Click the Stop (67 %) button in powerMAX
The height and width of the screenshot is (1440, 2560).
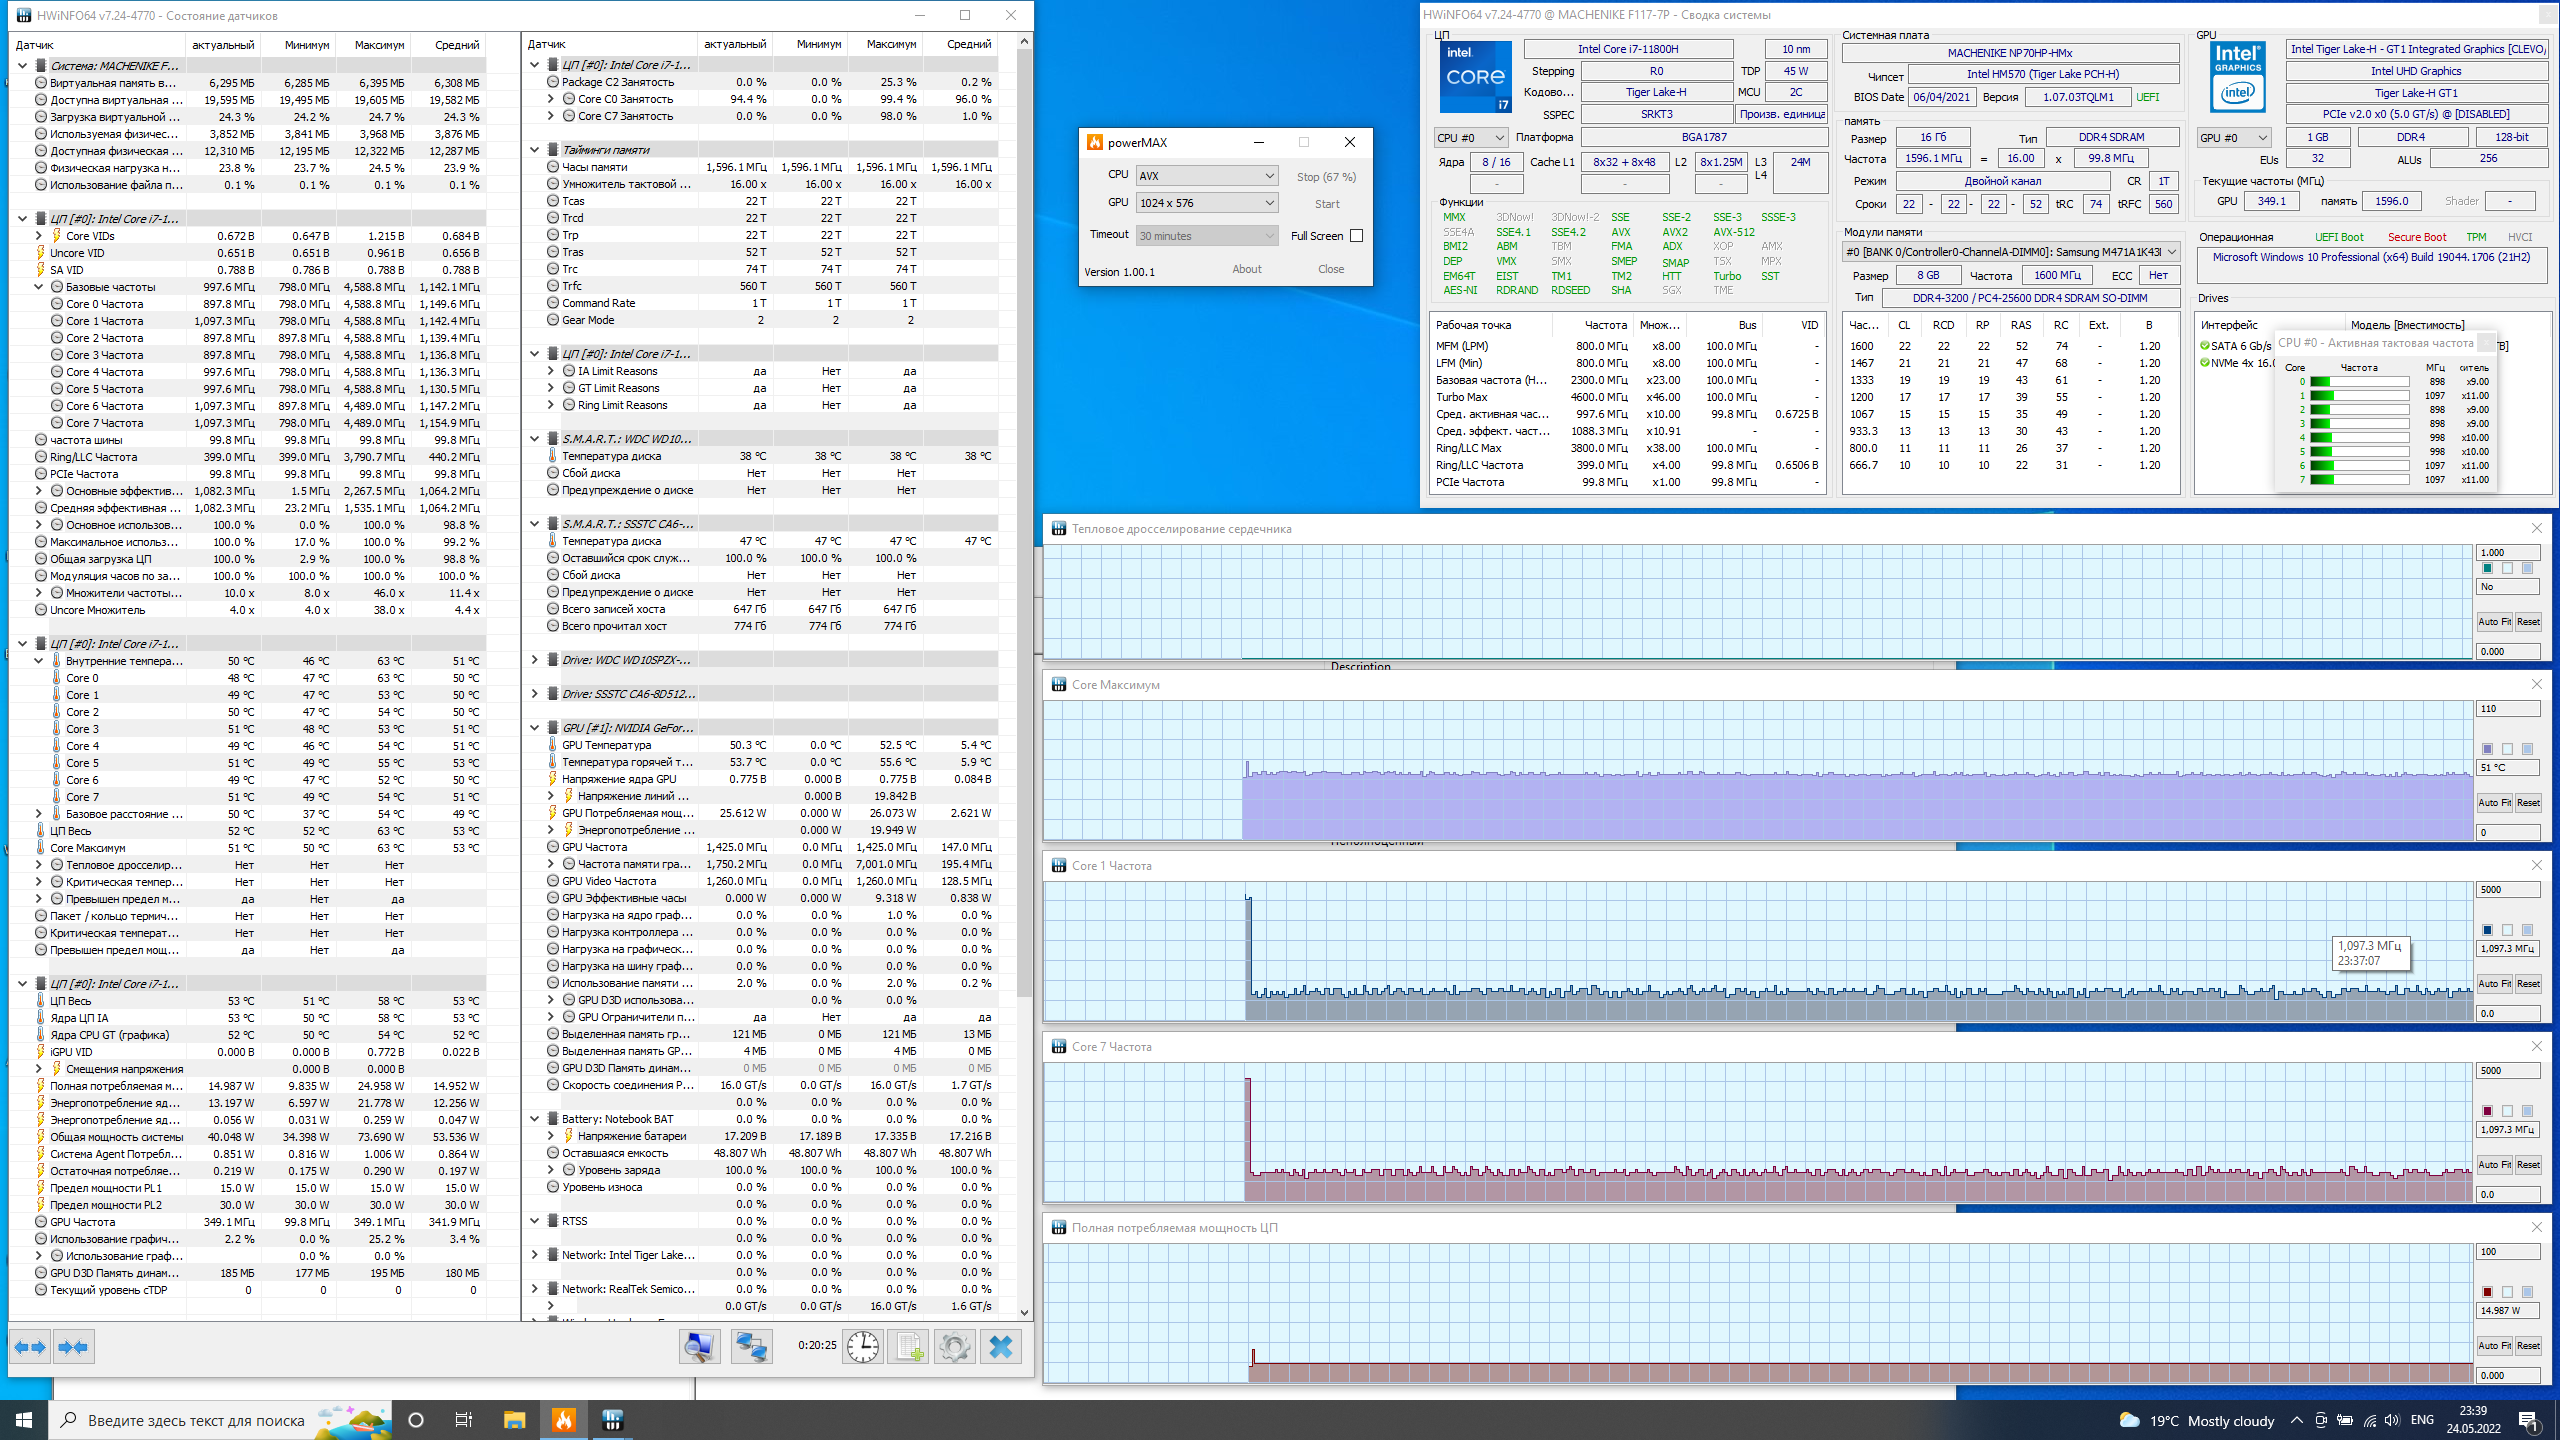point(1326,177)
